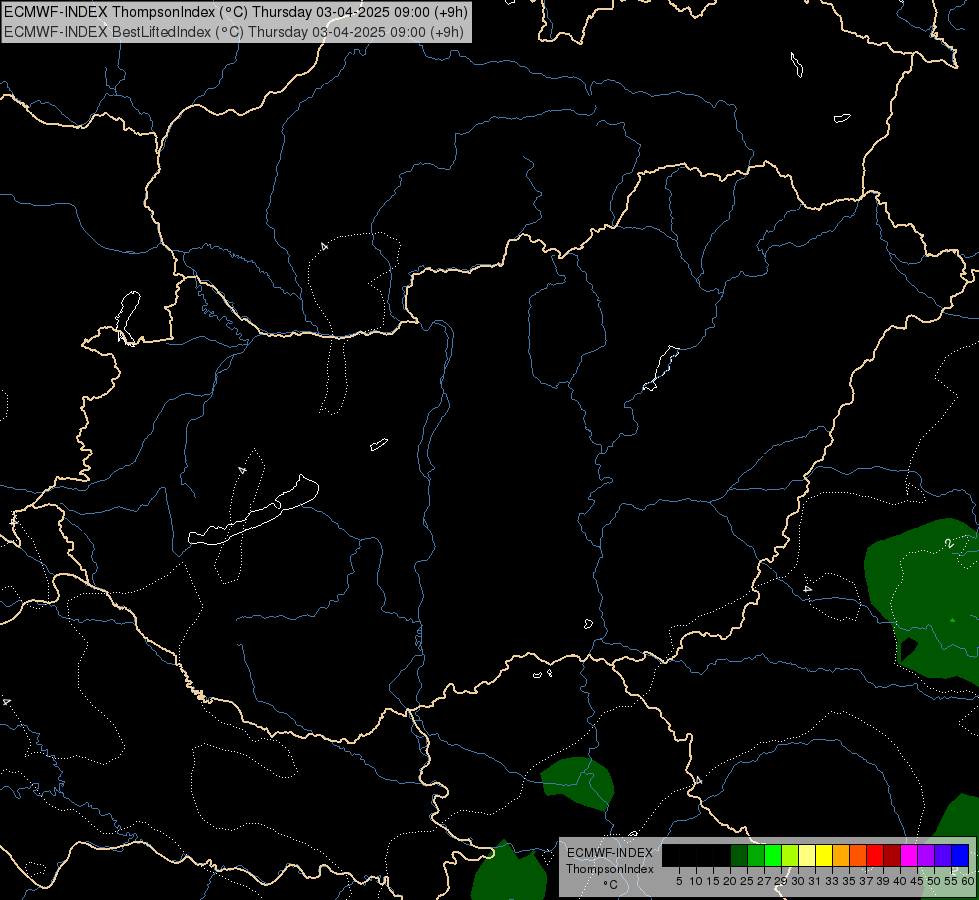The height and width of the screenshot is (900, 979).
Task: Click the legend label "ThompsonIndex"
Action: (610, 869)
